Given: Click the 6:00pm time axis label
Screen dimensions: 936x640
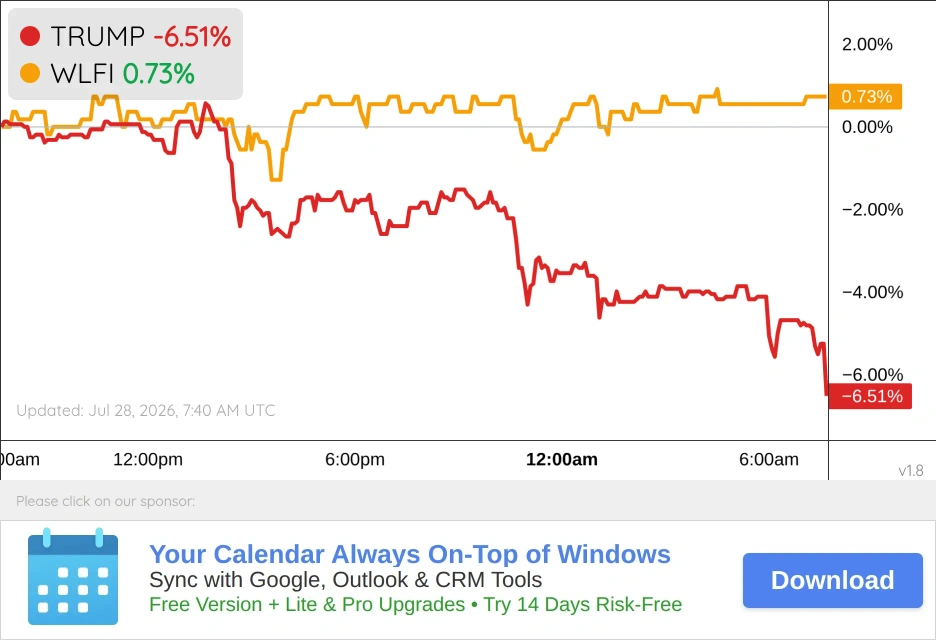Looking at the screenshot, I should pos(355,459).
